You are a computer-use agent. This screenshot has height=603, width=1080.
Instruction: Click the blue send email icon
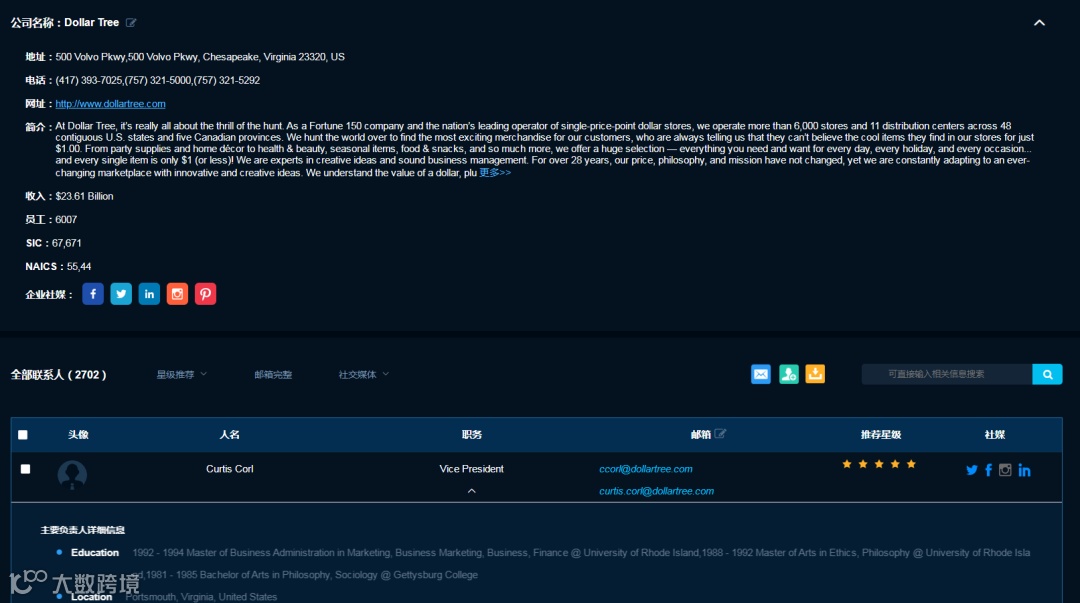760,374
